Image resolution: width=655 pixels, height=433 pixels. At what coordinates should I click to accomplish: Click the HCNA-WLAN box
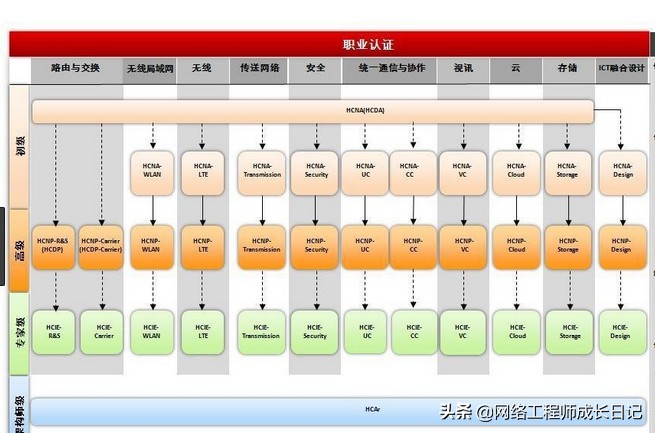coord(152,173)
